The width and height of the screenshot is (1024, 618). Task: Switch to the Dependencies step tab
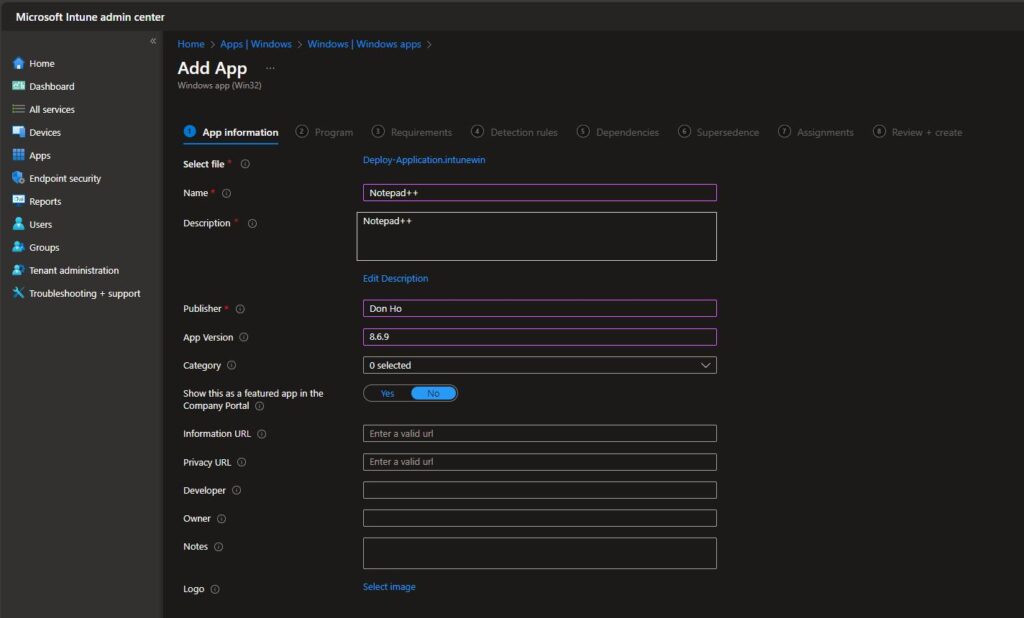(x=618, y=132)
